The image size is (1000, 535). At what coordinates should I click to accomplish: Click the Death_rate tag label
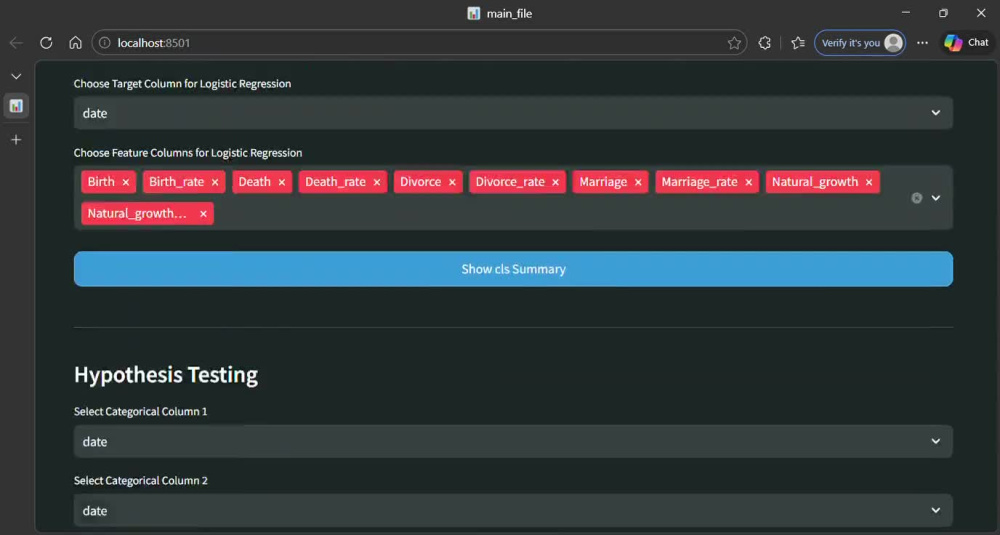coord(335,182)
